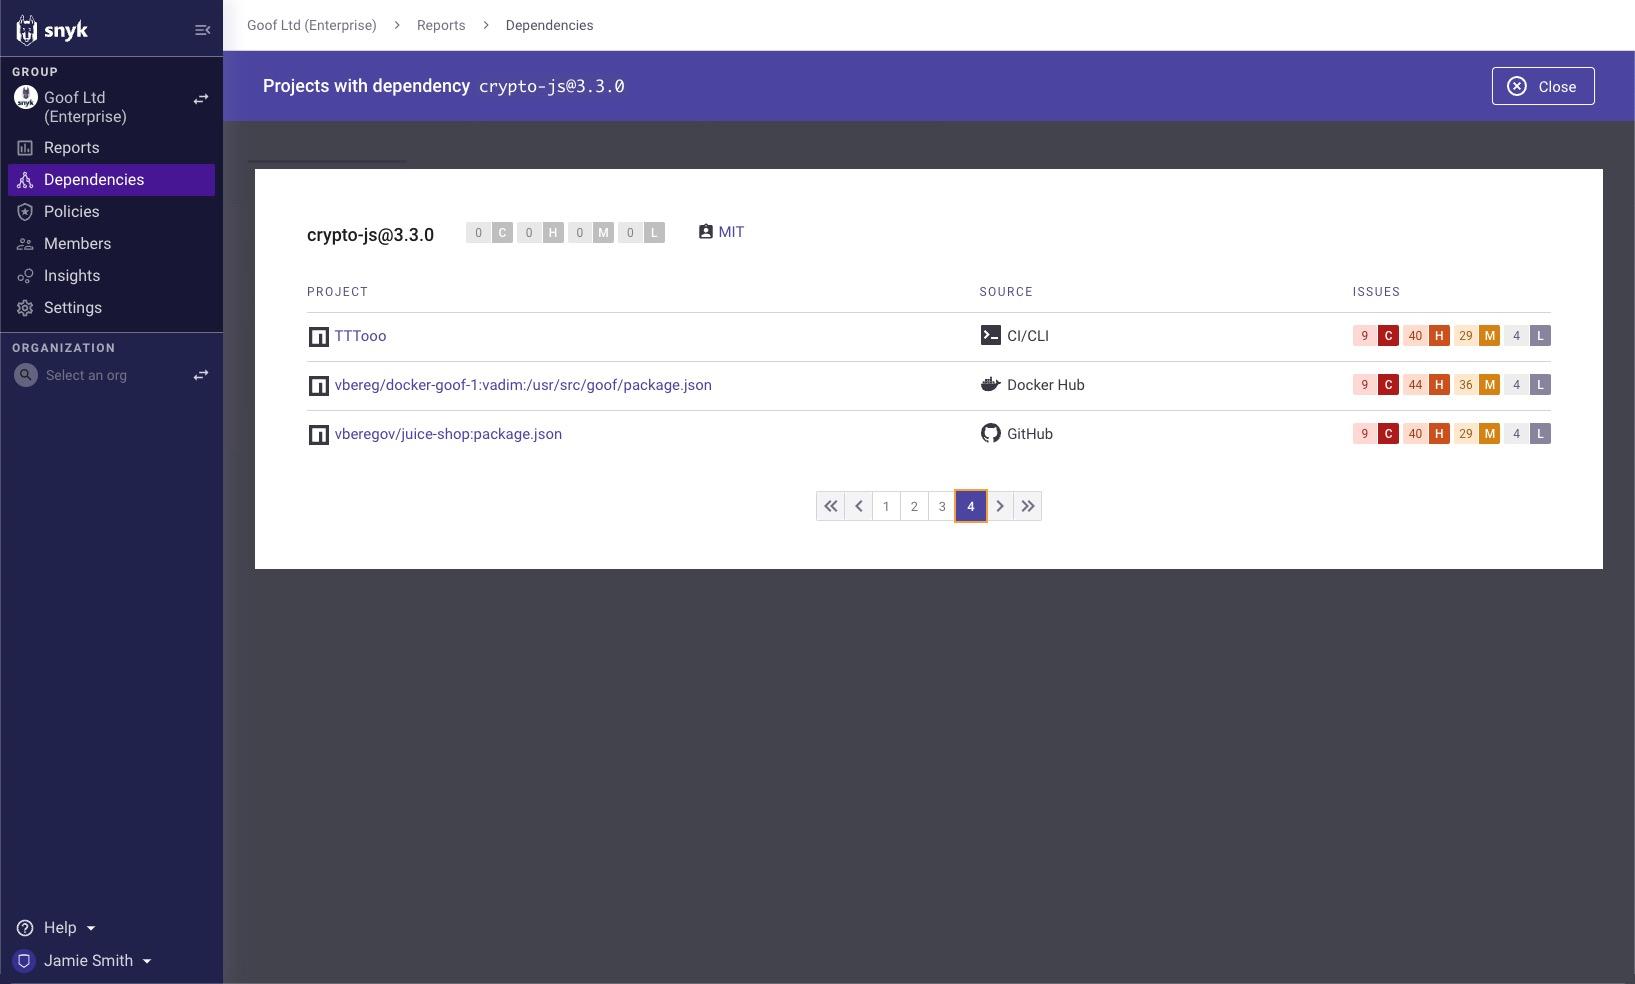Click the Snyk logo
The height and width of the screenshot is (984, 1635).
[52, 30]
